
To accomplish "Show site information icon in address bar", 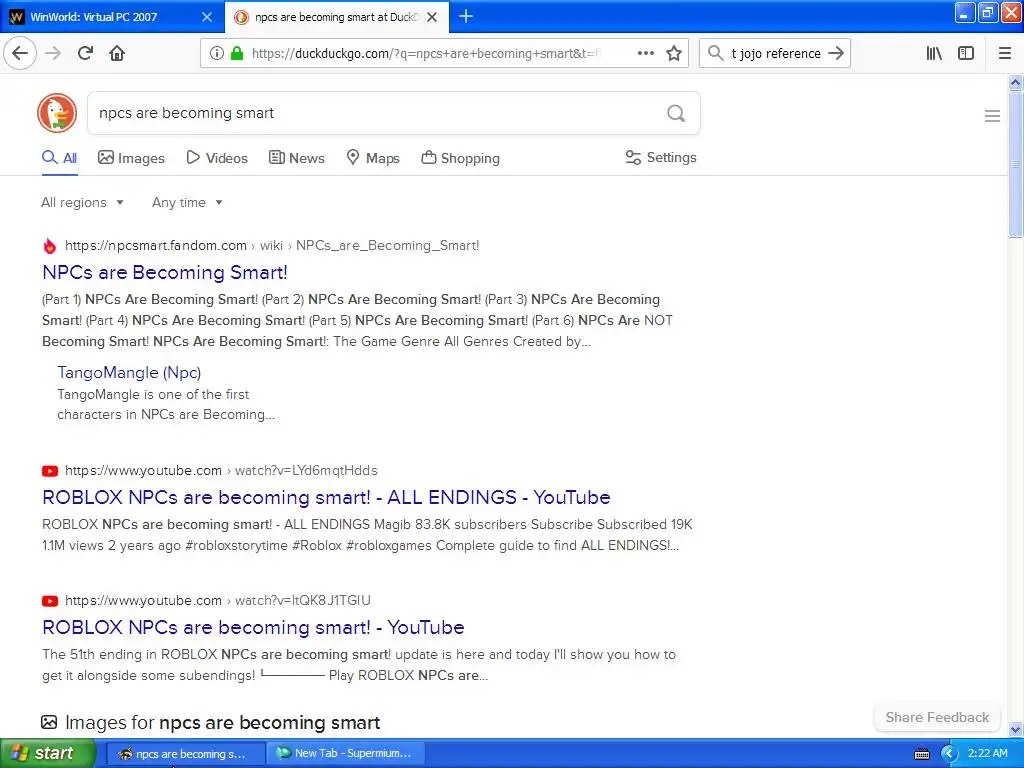I will (216, 53).
